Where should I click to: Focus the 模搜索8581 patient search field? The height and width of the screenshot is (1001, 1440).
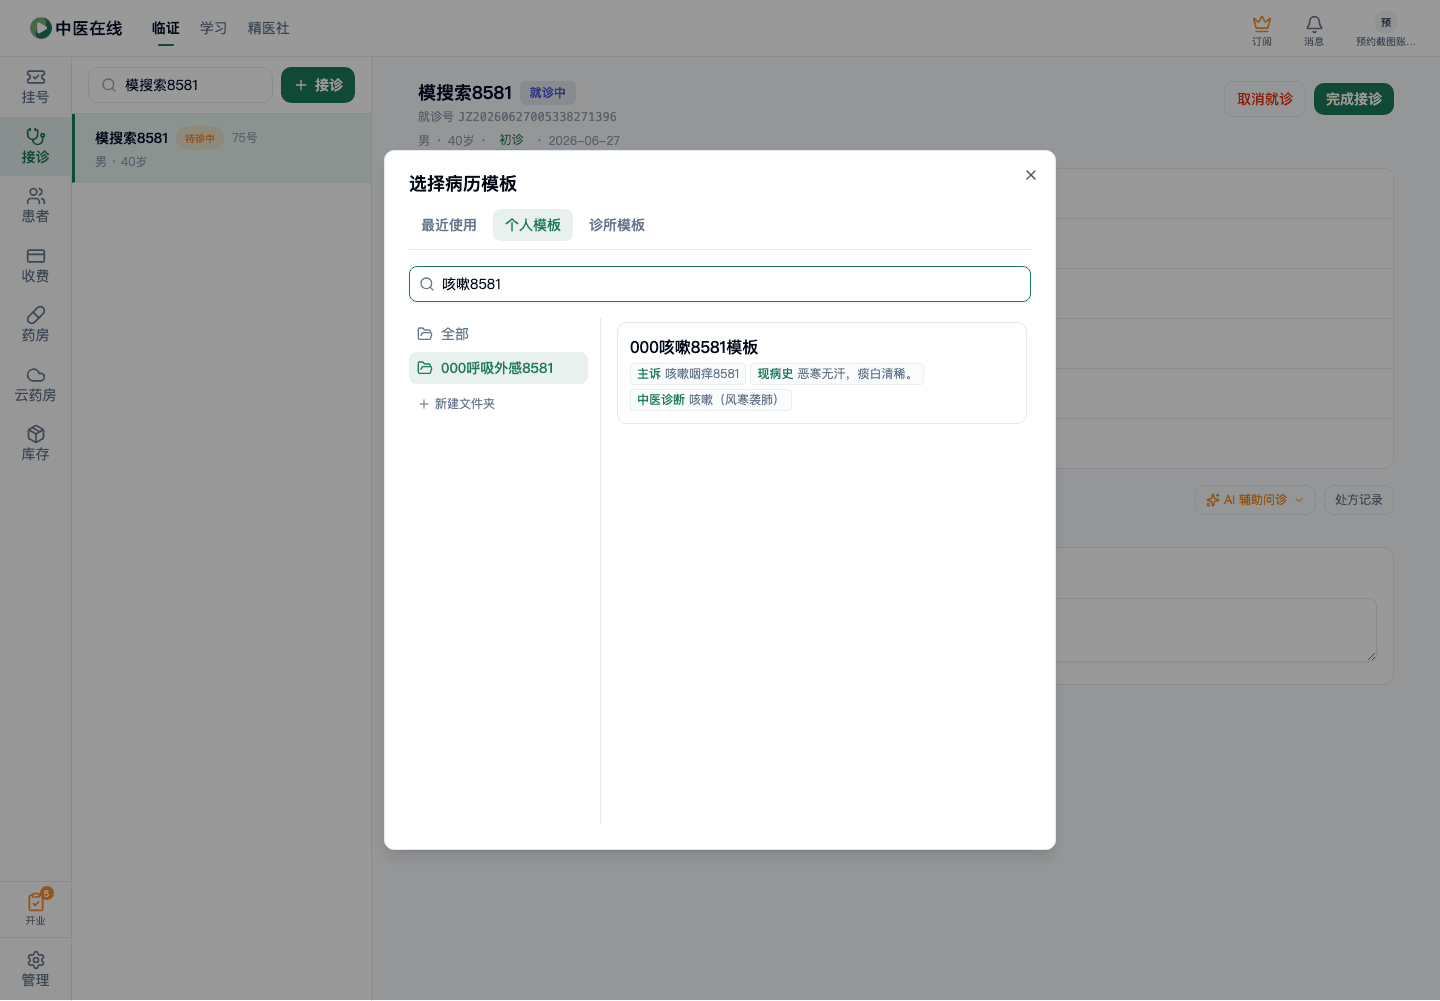pos(180,85)
